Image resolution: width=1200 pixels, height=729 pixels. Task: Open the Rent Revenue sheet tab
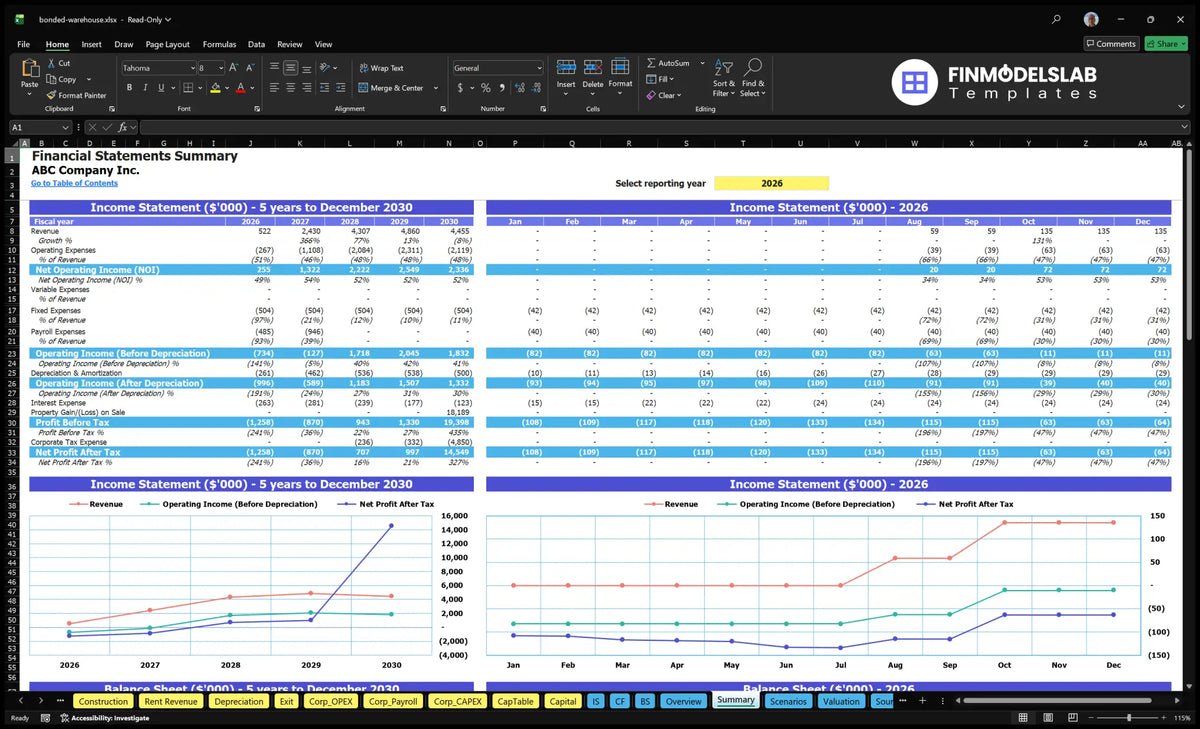coord(170,701)
